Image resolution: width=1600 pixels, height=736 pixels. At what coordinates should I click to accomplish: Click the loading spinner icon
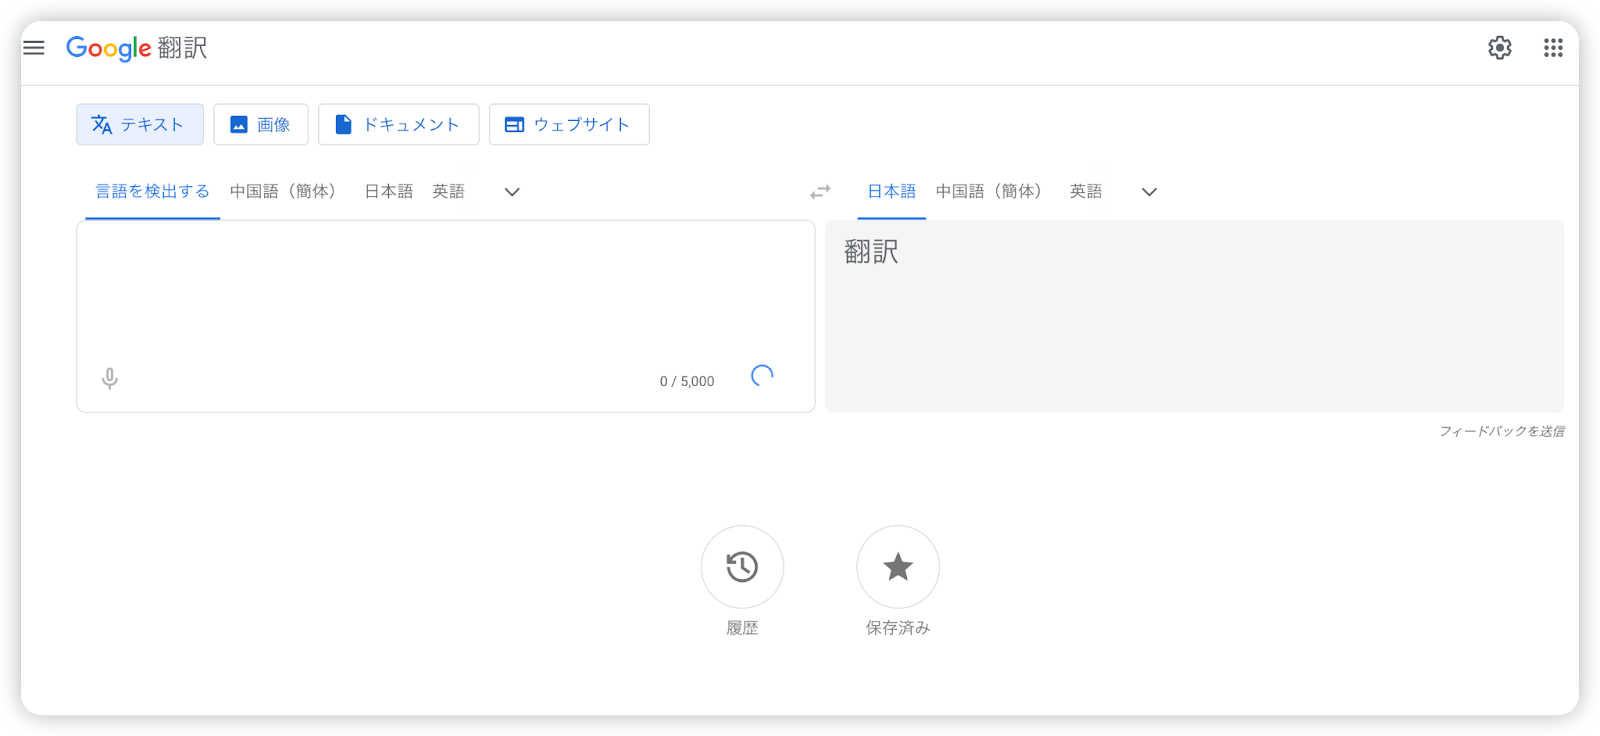(762, 376)
